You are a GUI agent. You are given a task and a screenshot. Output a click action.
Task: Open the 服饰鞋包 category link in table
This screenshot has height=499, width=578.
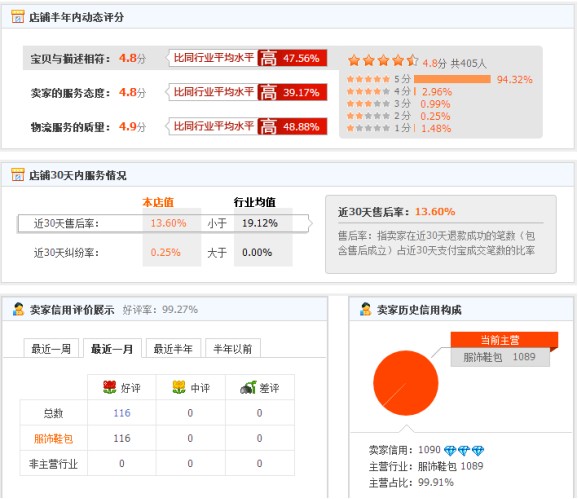click(x=53, y=439)
